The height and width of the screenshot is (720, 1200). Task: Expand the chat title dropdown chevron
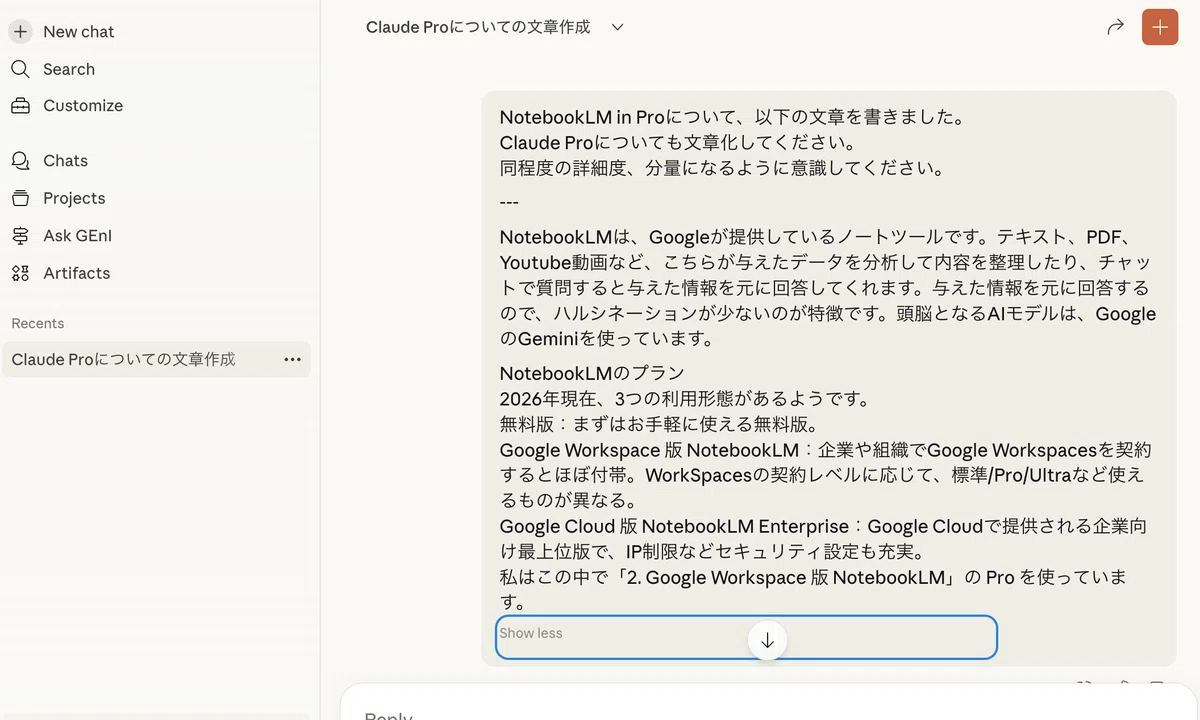pos(617,27)
